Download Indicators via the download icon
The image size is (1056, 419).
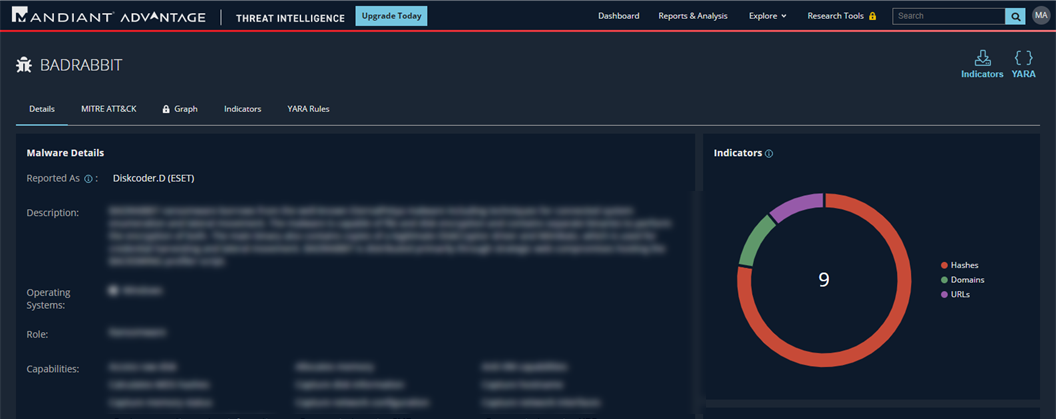982,65
